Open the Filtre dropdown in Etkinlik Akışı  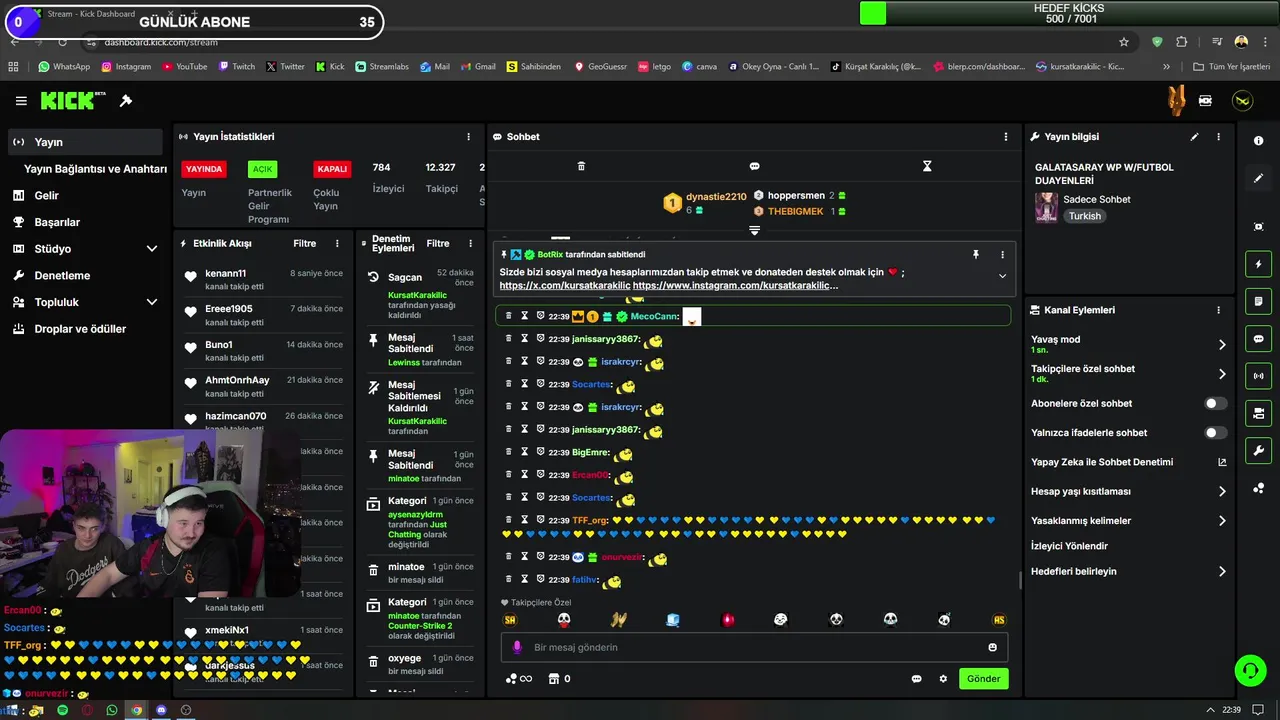click(x=305, y=243)
